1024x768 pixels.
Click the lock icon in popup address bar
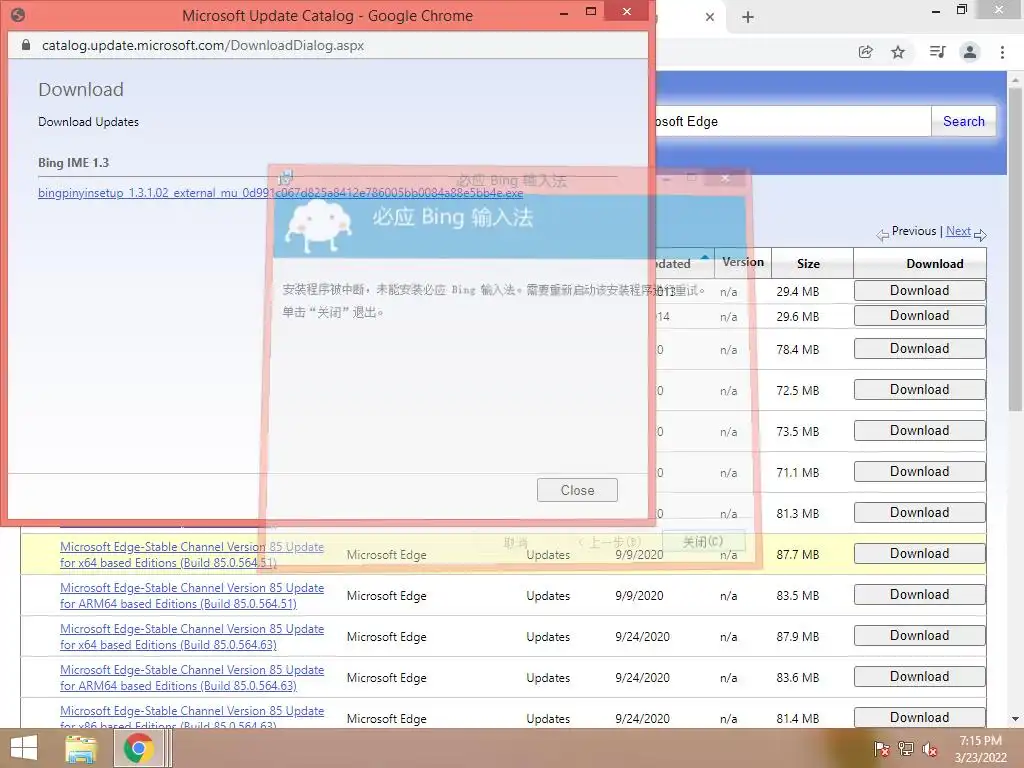point(26,45)
